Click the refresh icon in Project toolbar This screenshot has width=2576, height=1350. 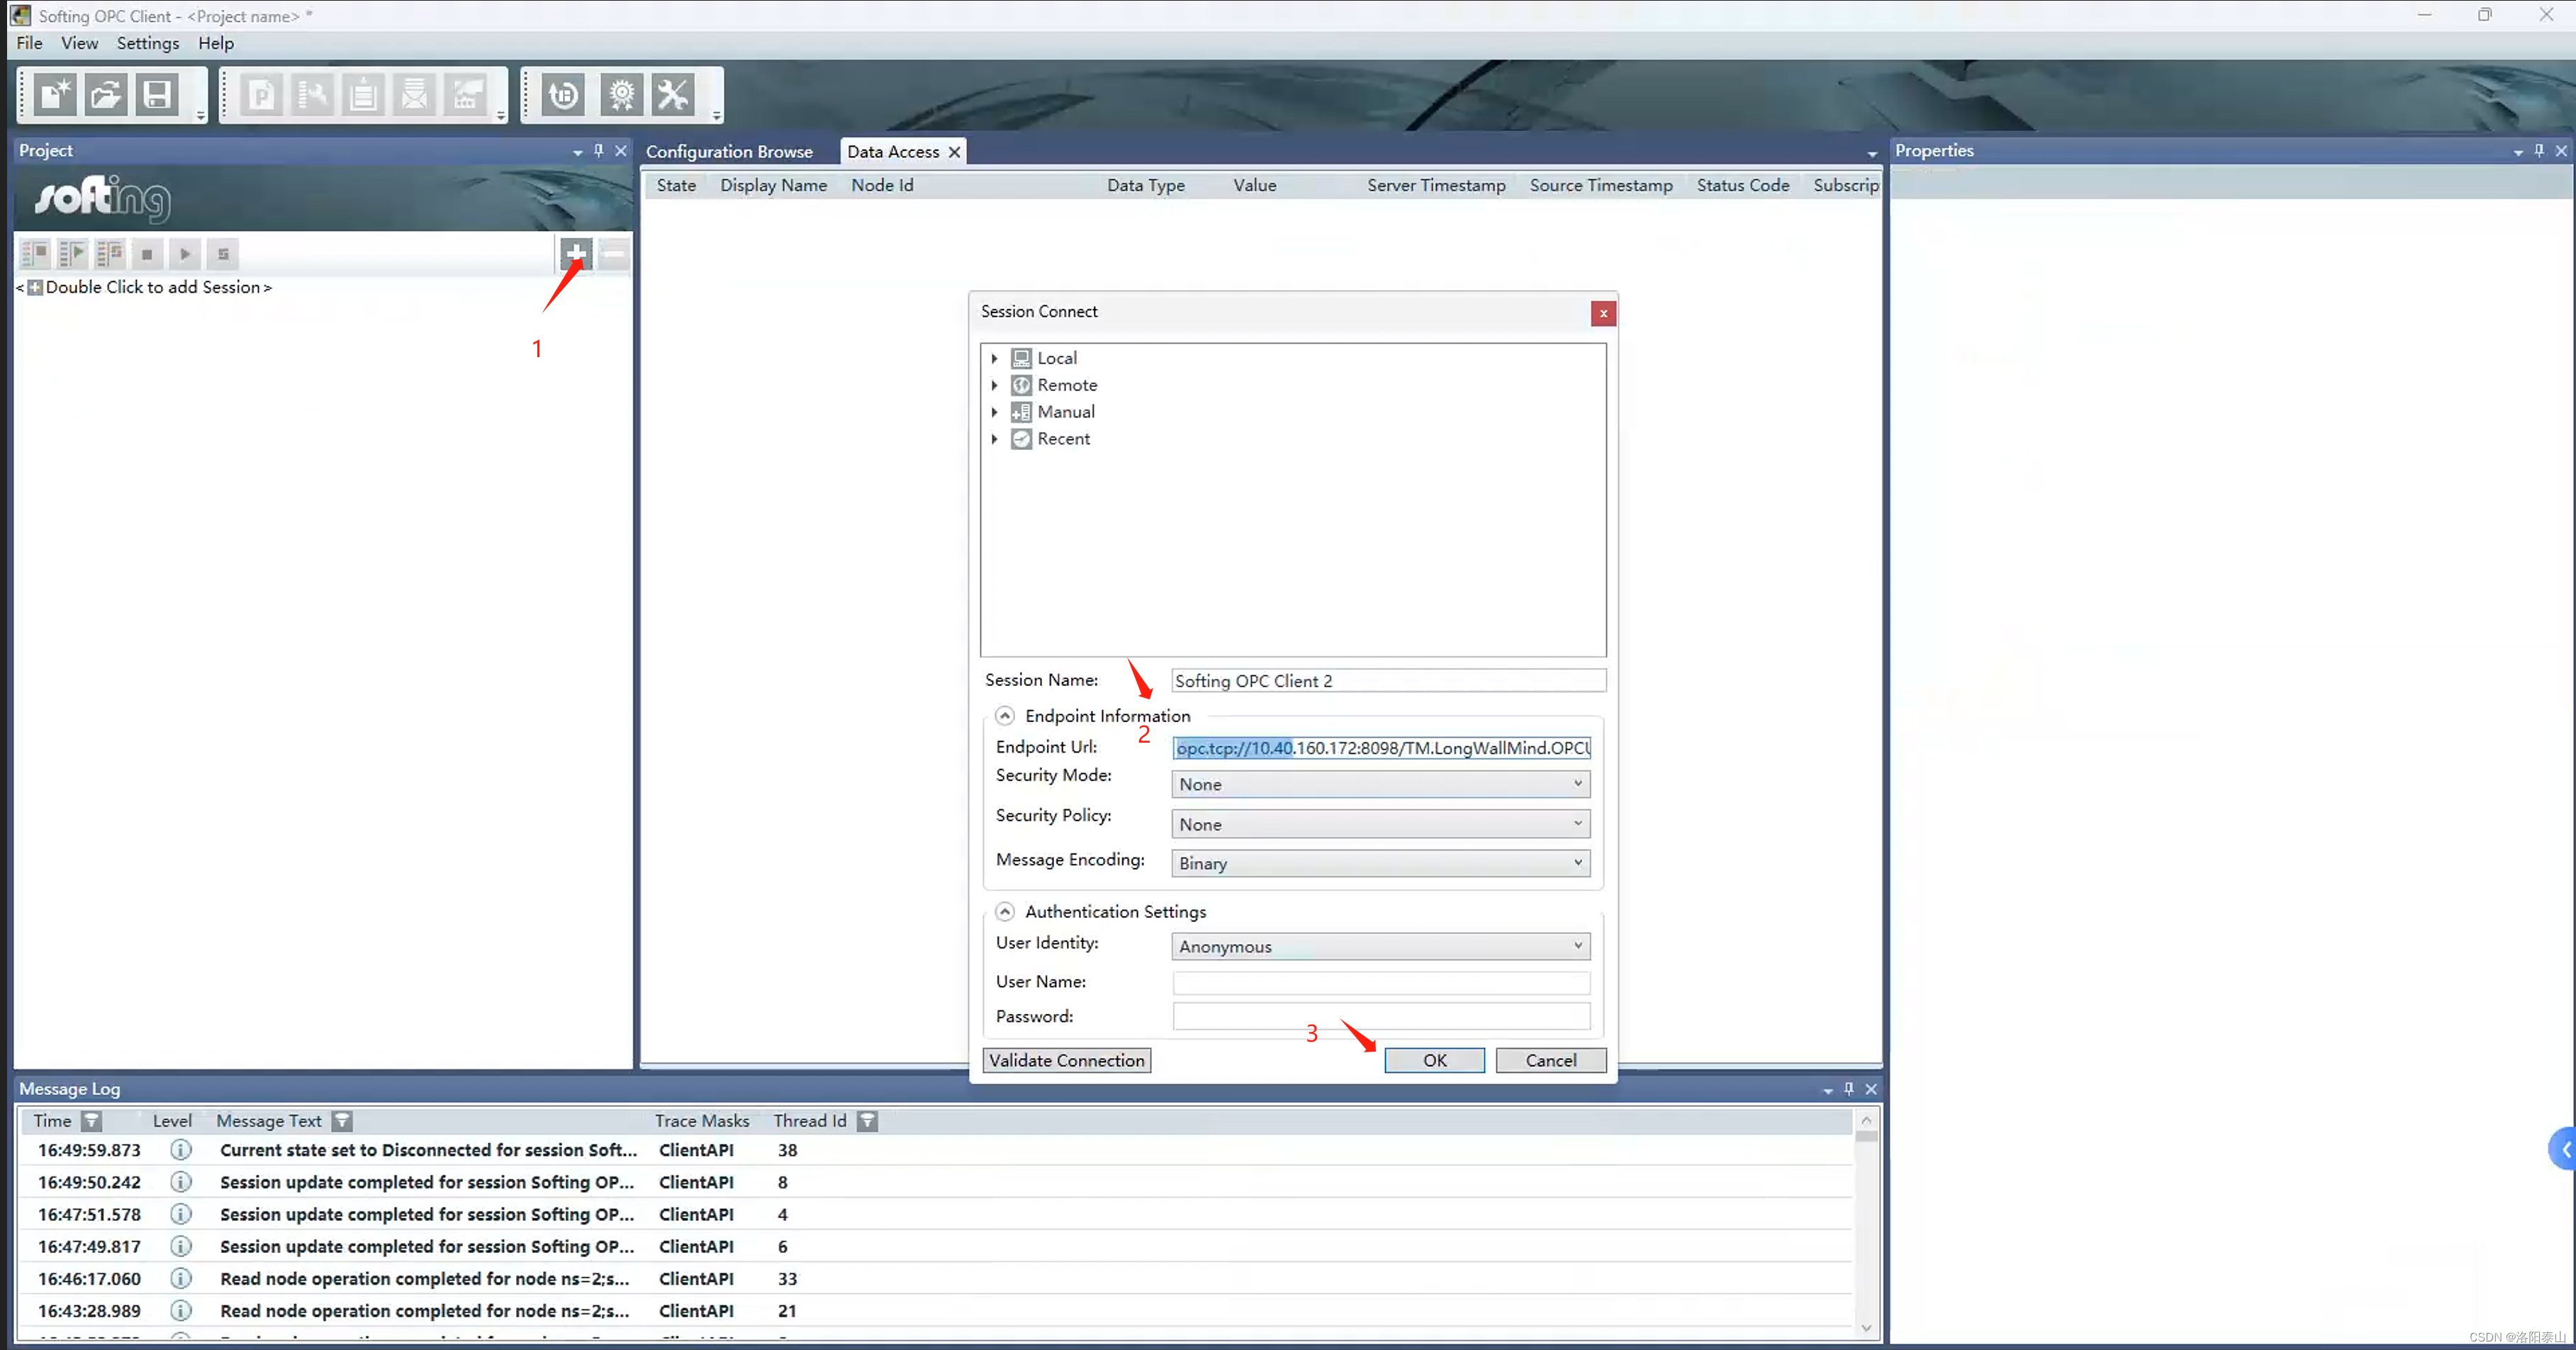point(223,254)
